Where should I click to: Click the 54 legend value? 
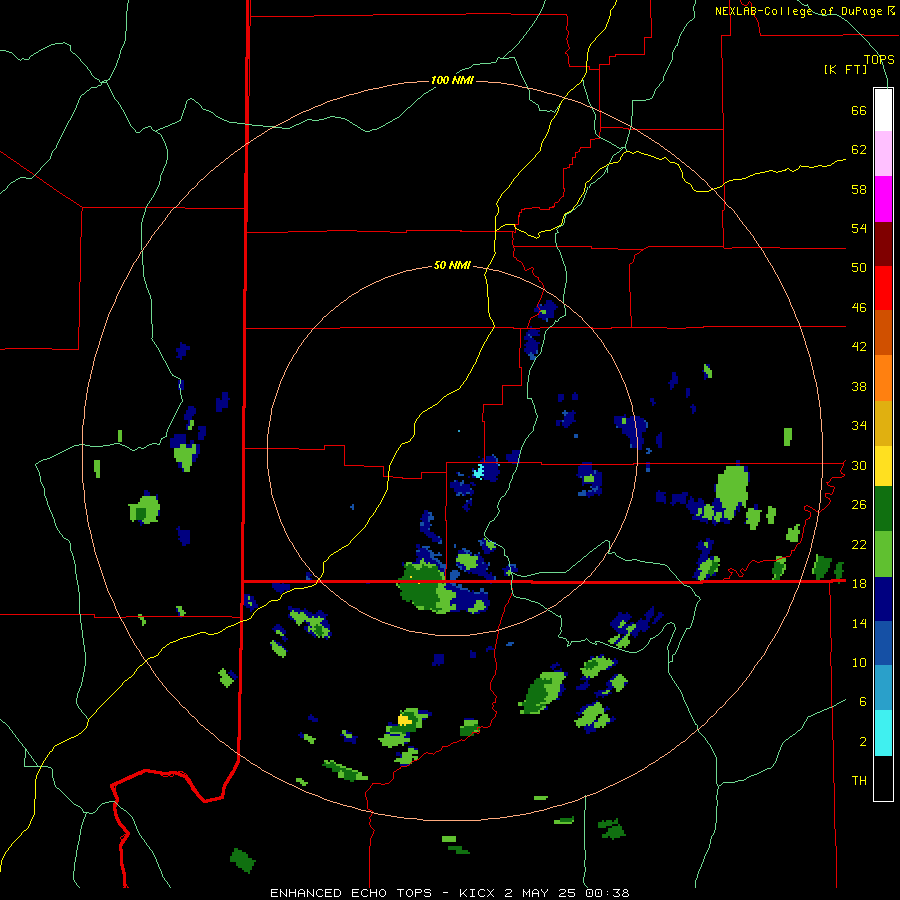click(x=859, y=228)
